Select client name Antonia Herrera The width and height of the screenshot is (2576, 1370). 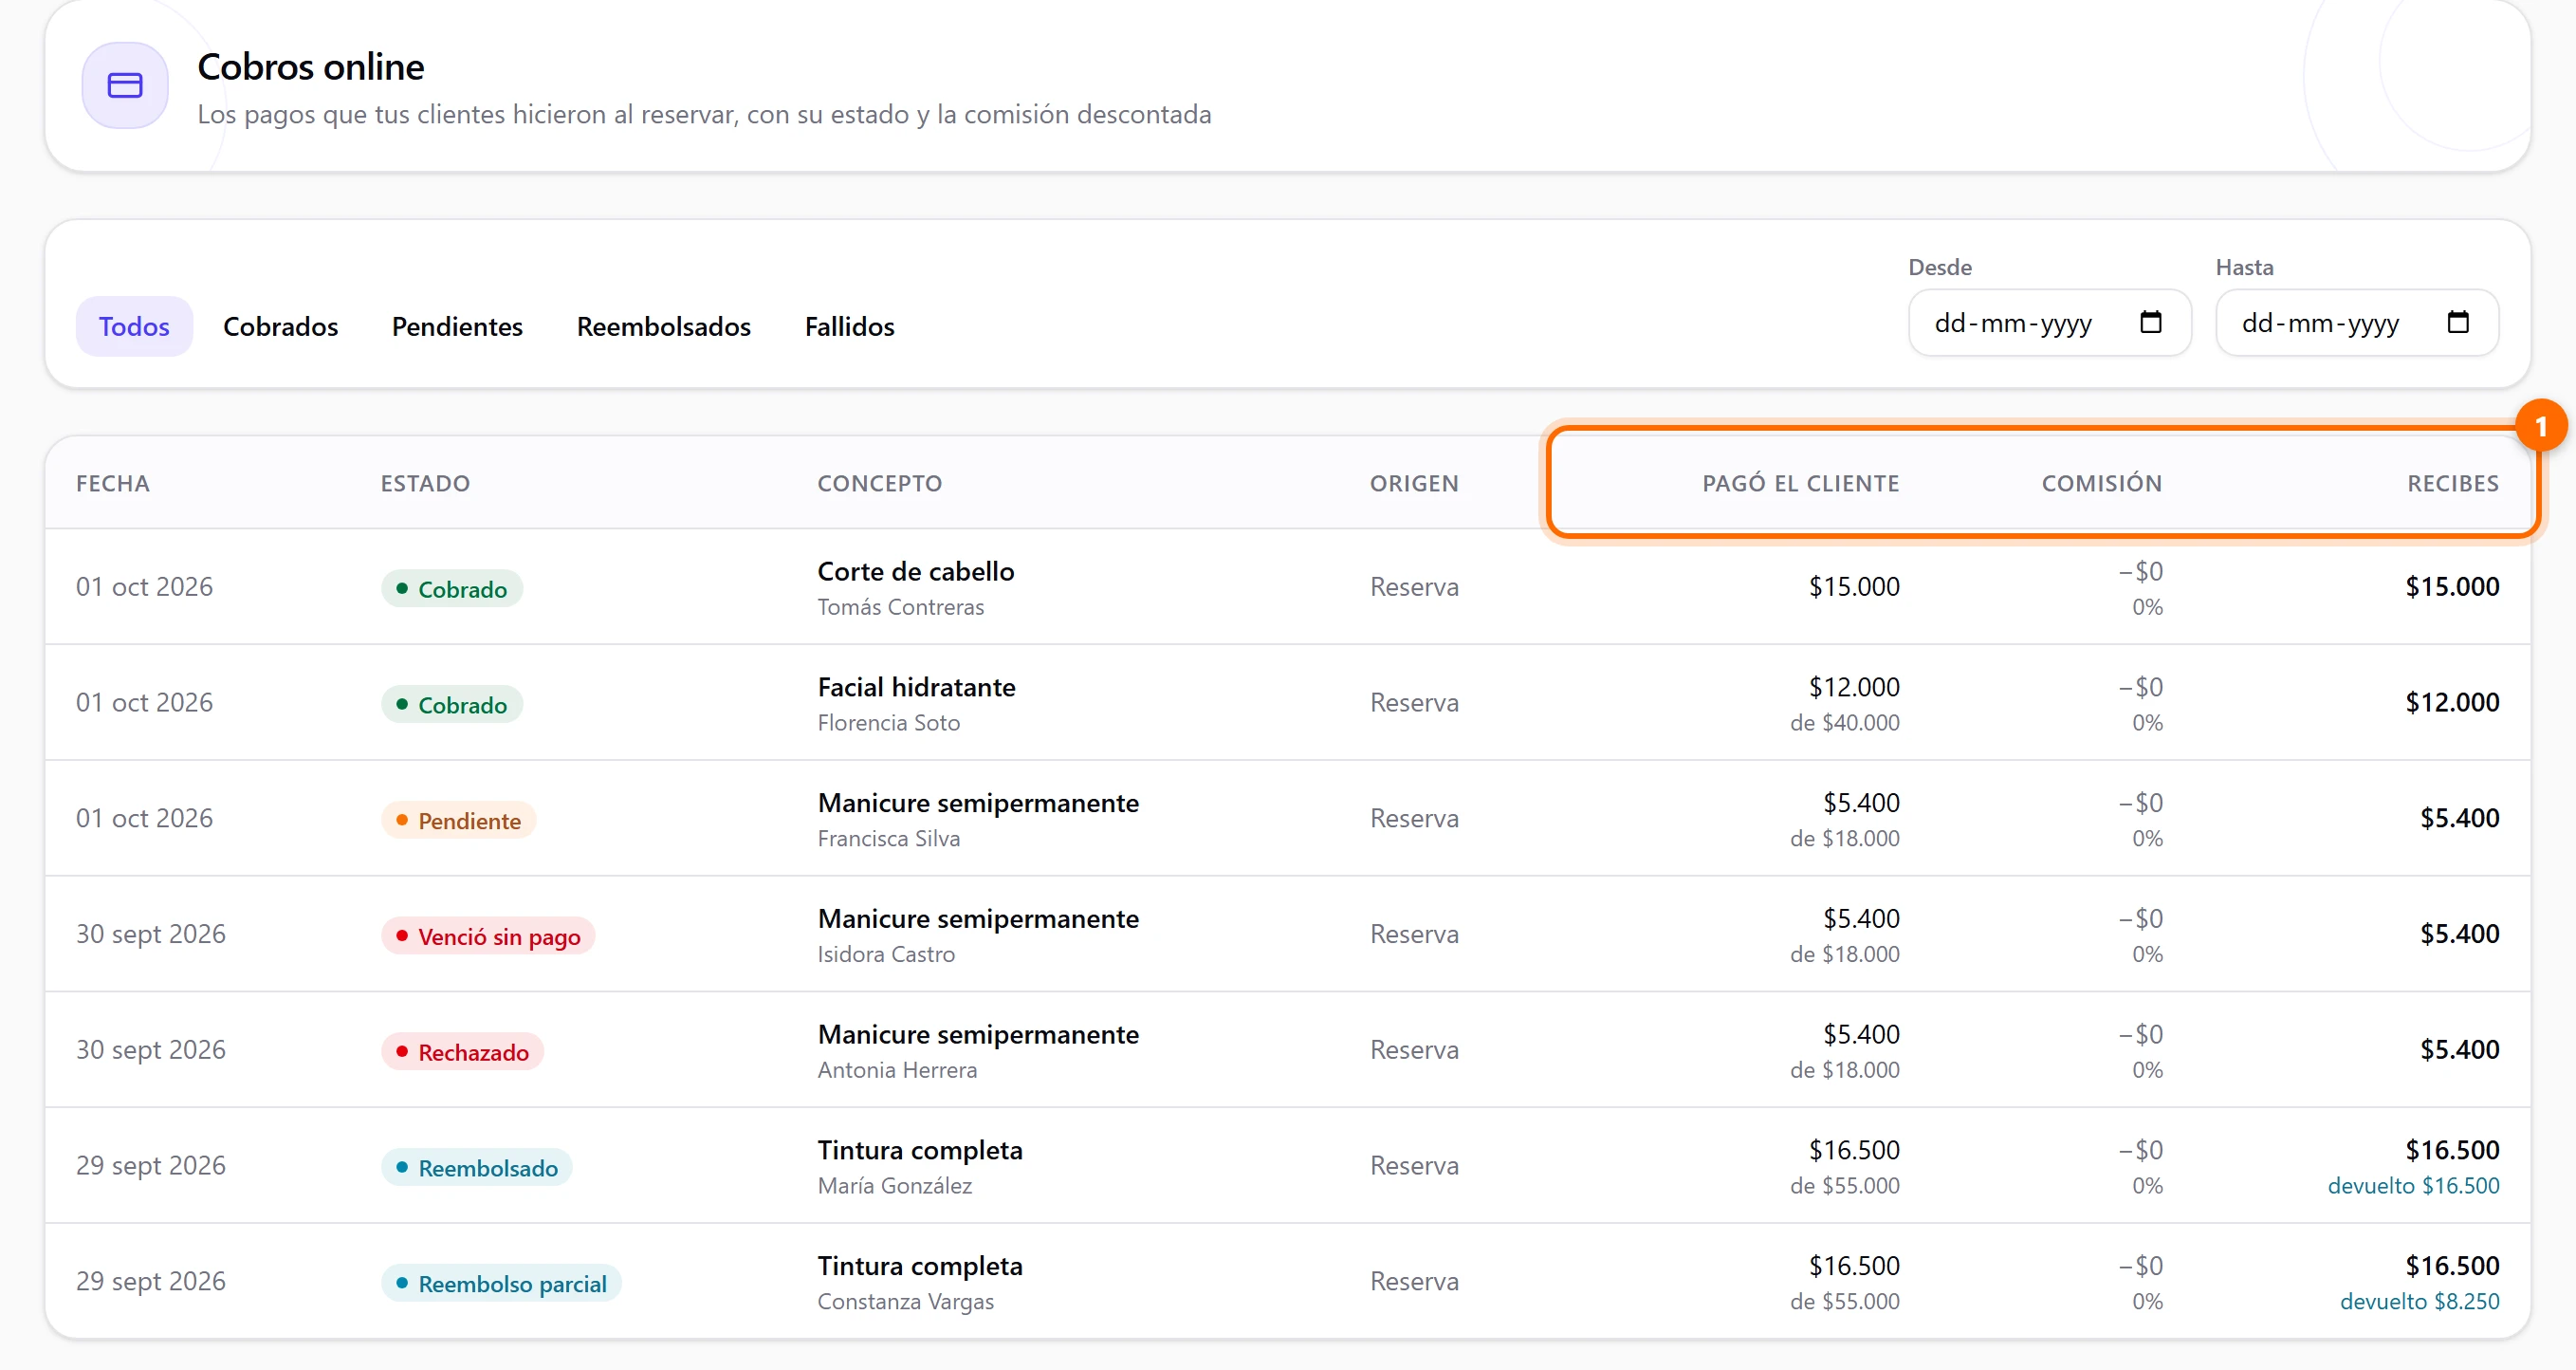(897, 1070)
